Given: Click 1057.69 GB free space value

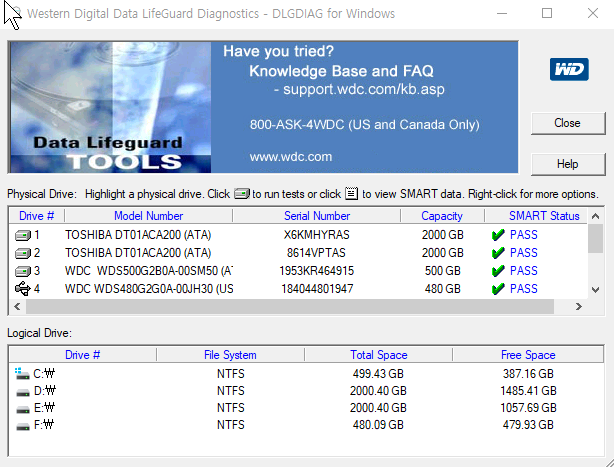Looking at the screenshot, I should tap(528, 408).
